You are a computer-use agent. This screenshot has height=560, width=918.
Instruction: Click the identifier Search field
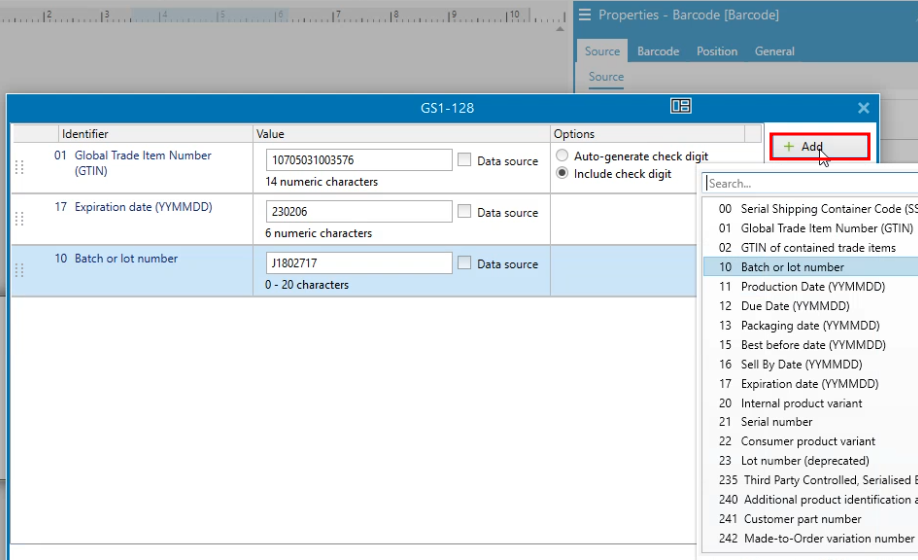tap(810, 183)
